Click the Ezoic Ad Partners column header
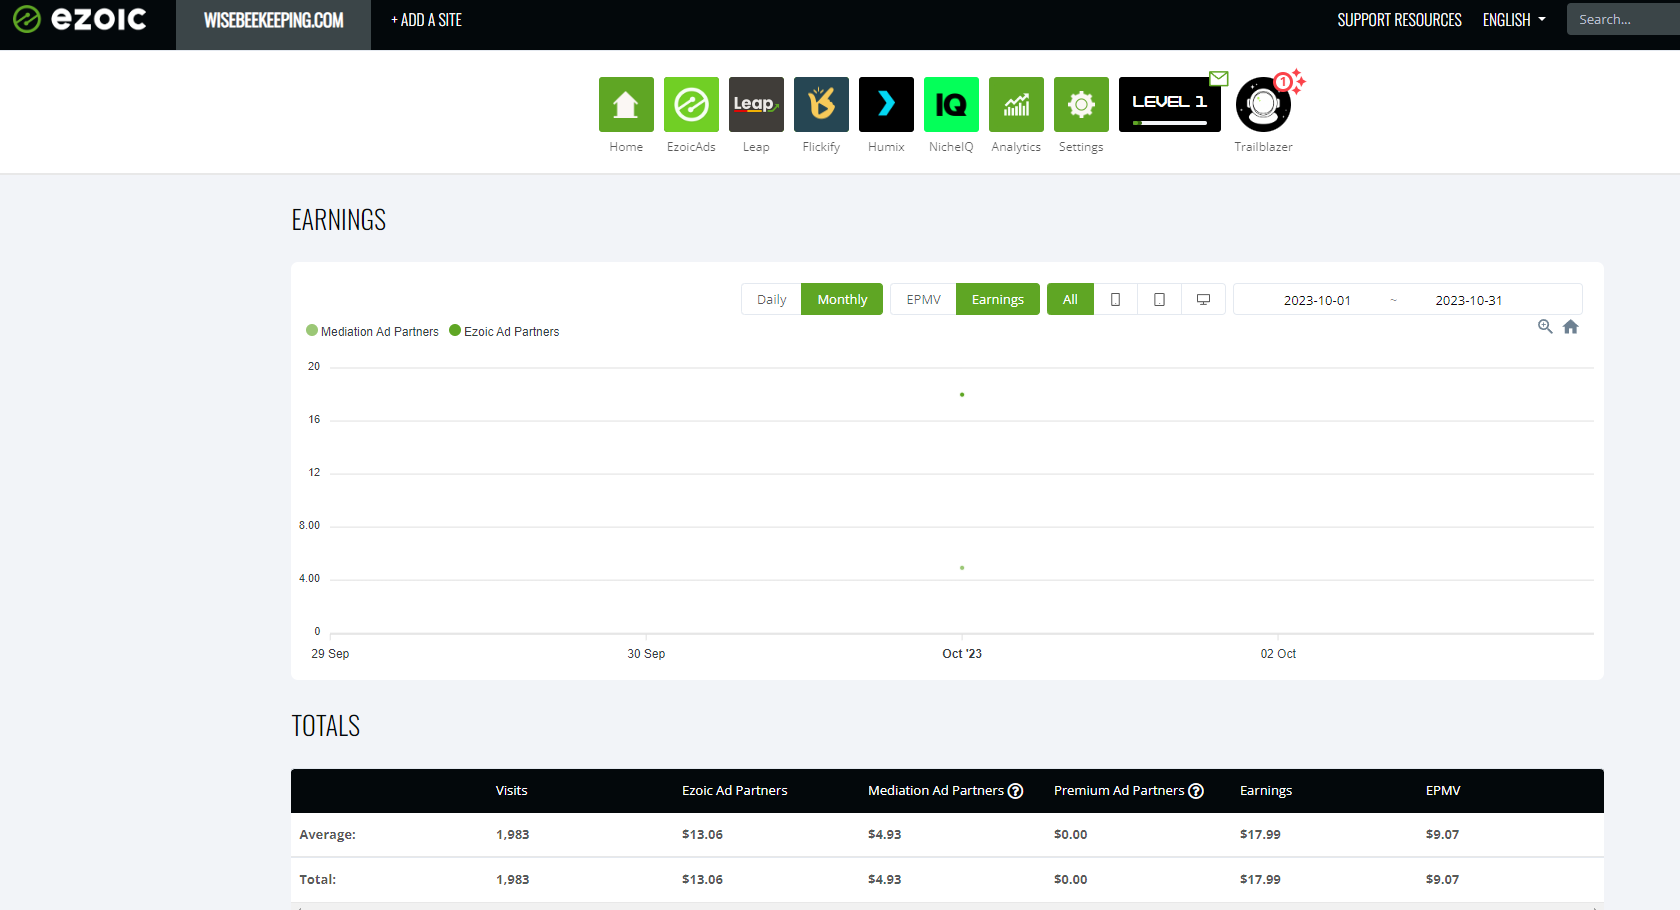The image size is (1680, 910). 734,791
